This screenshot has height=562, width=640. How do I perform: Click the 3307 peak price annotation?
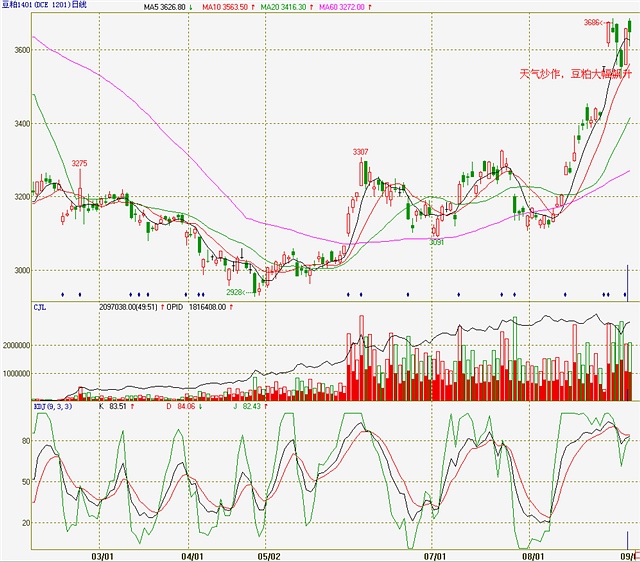click(360, 152)
